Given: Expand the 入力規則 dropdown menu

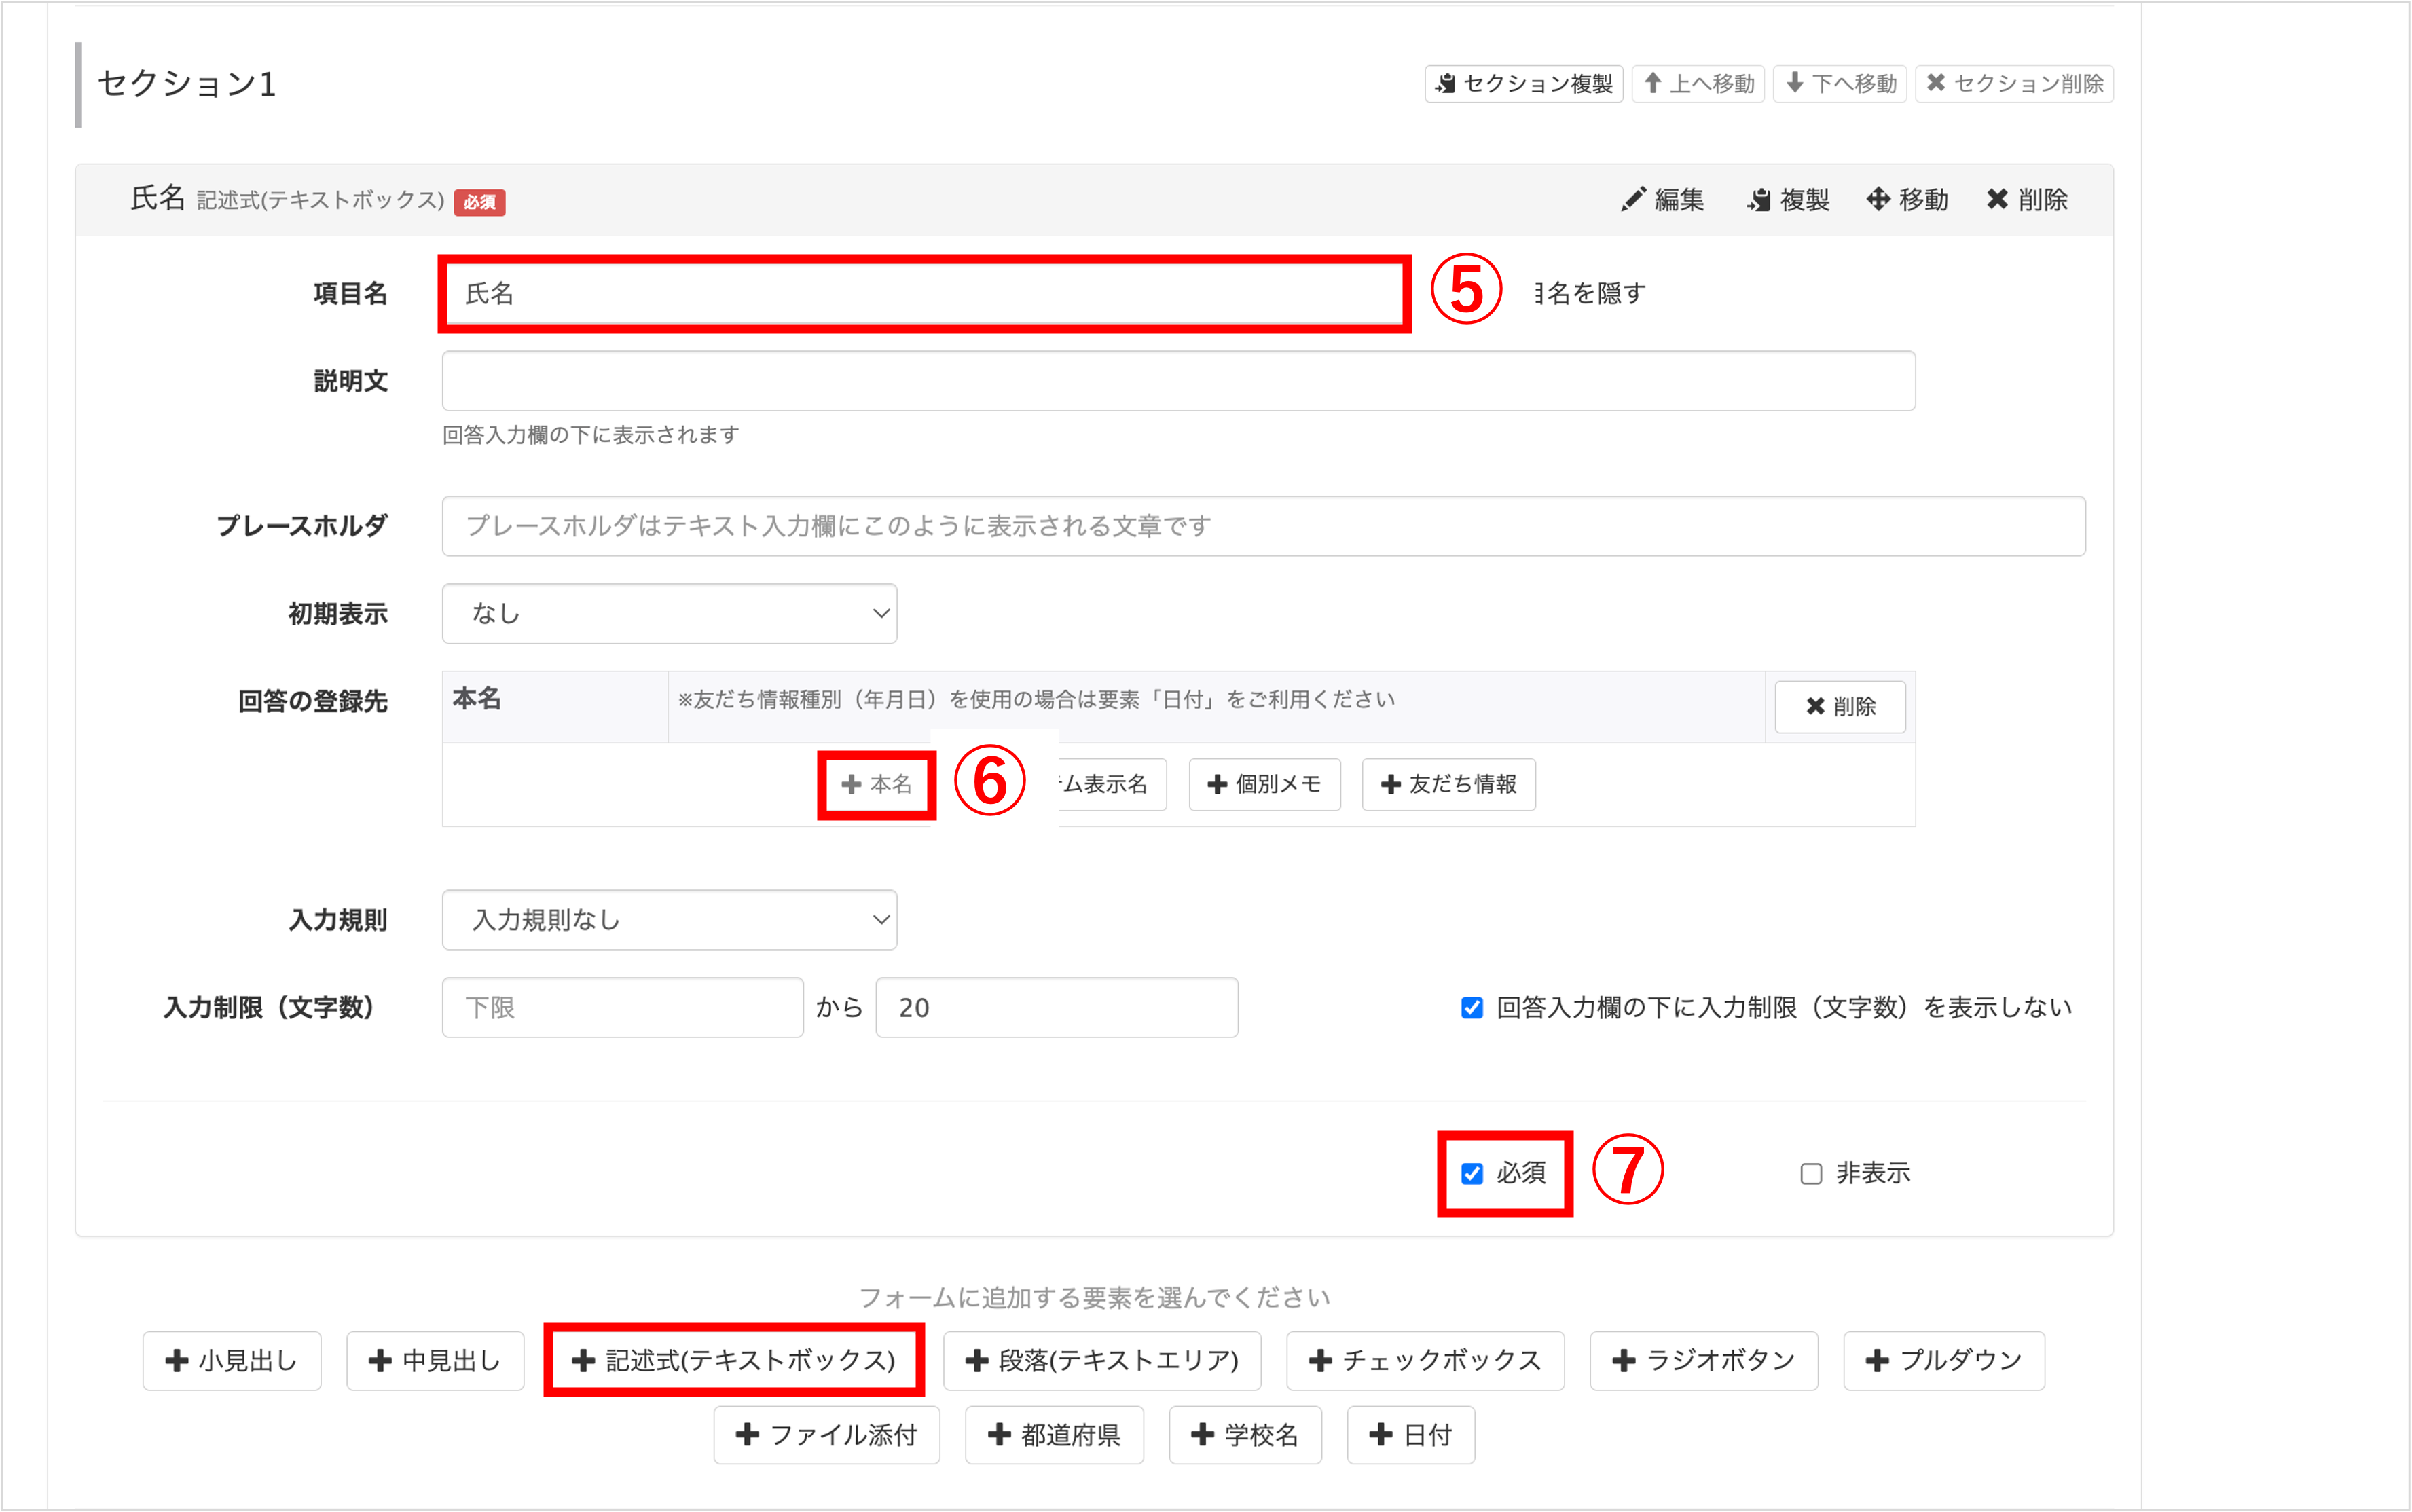Looking at the screenshot, I should click(669, 920).
